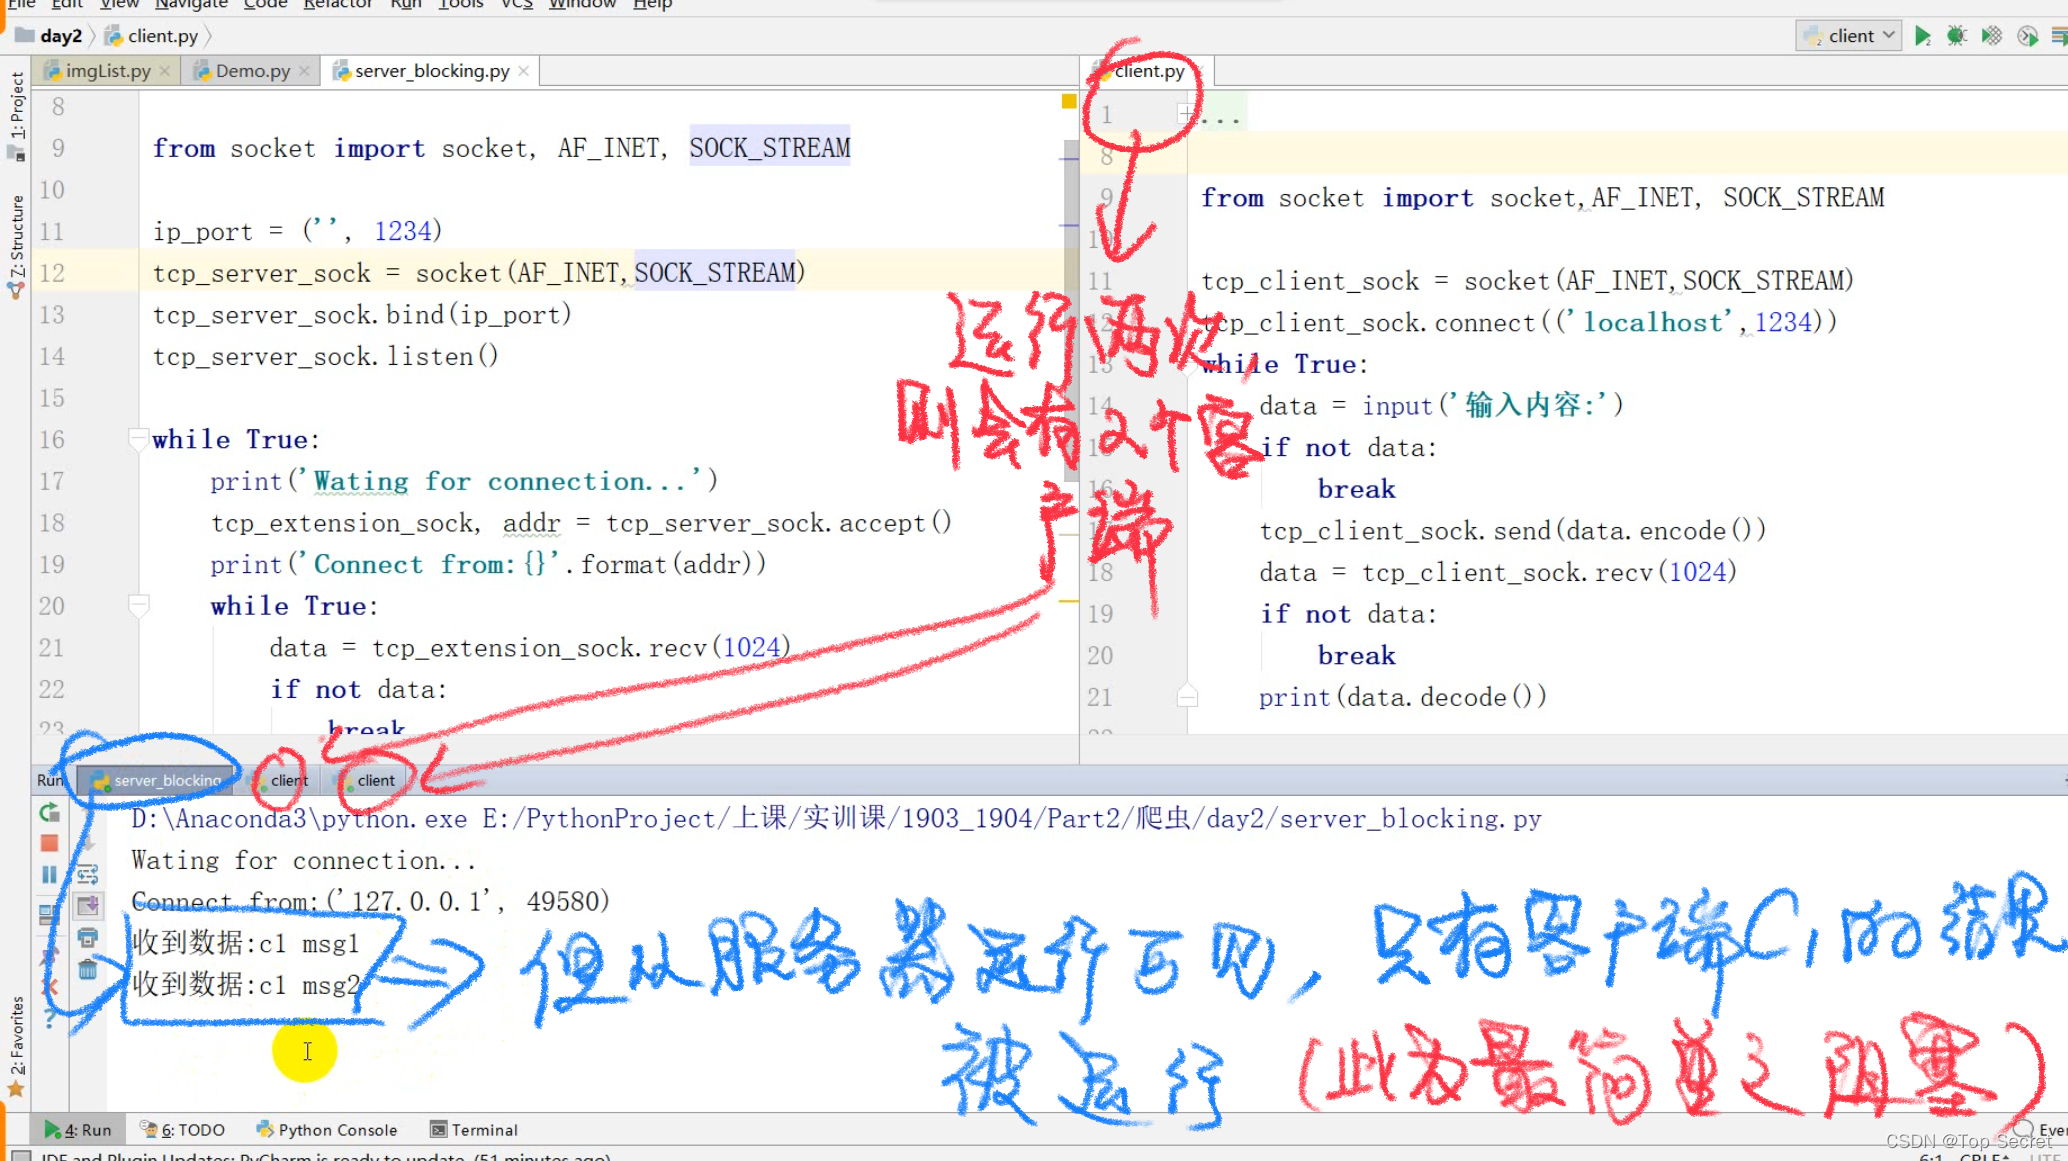Clear console with the trash can icon
Screen dimensions: 2068x1161
(88, 969)
